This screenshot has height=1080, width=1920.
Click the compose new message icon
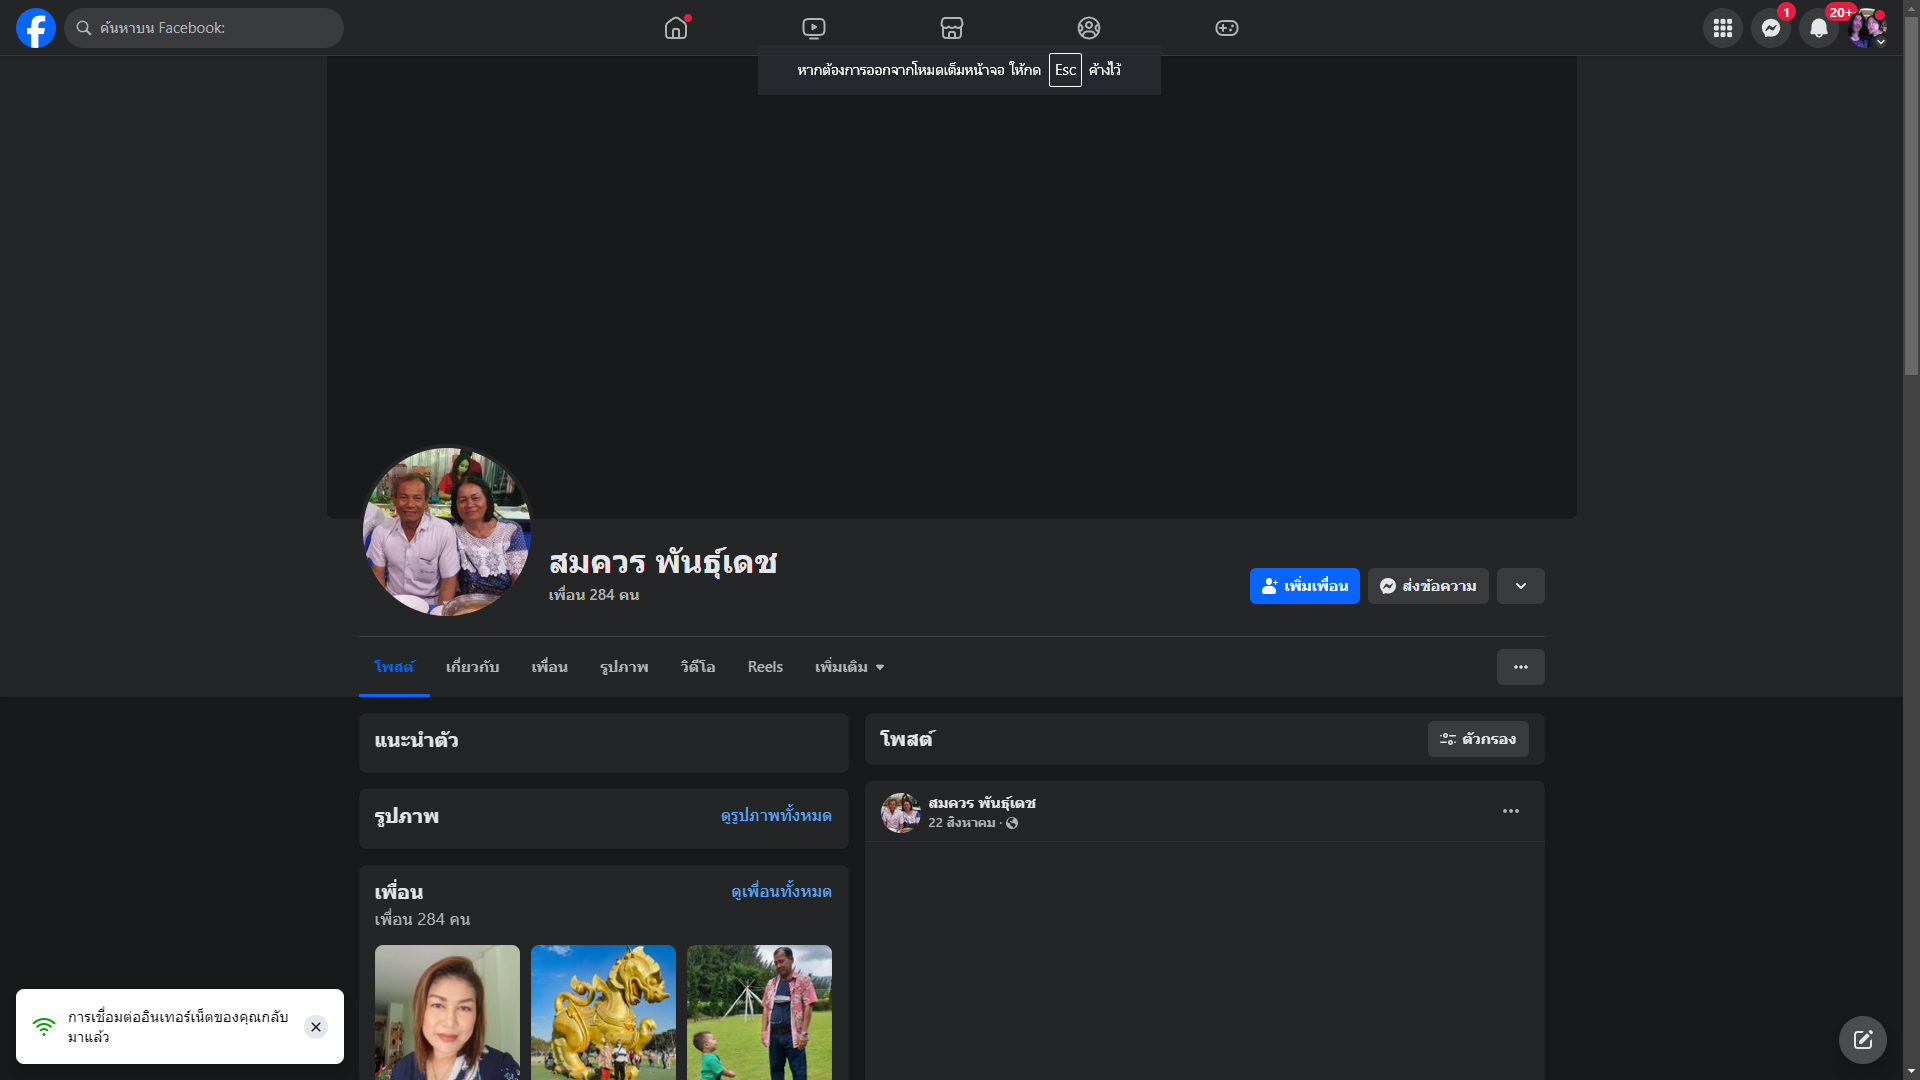coord(1863,1040)
